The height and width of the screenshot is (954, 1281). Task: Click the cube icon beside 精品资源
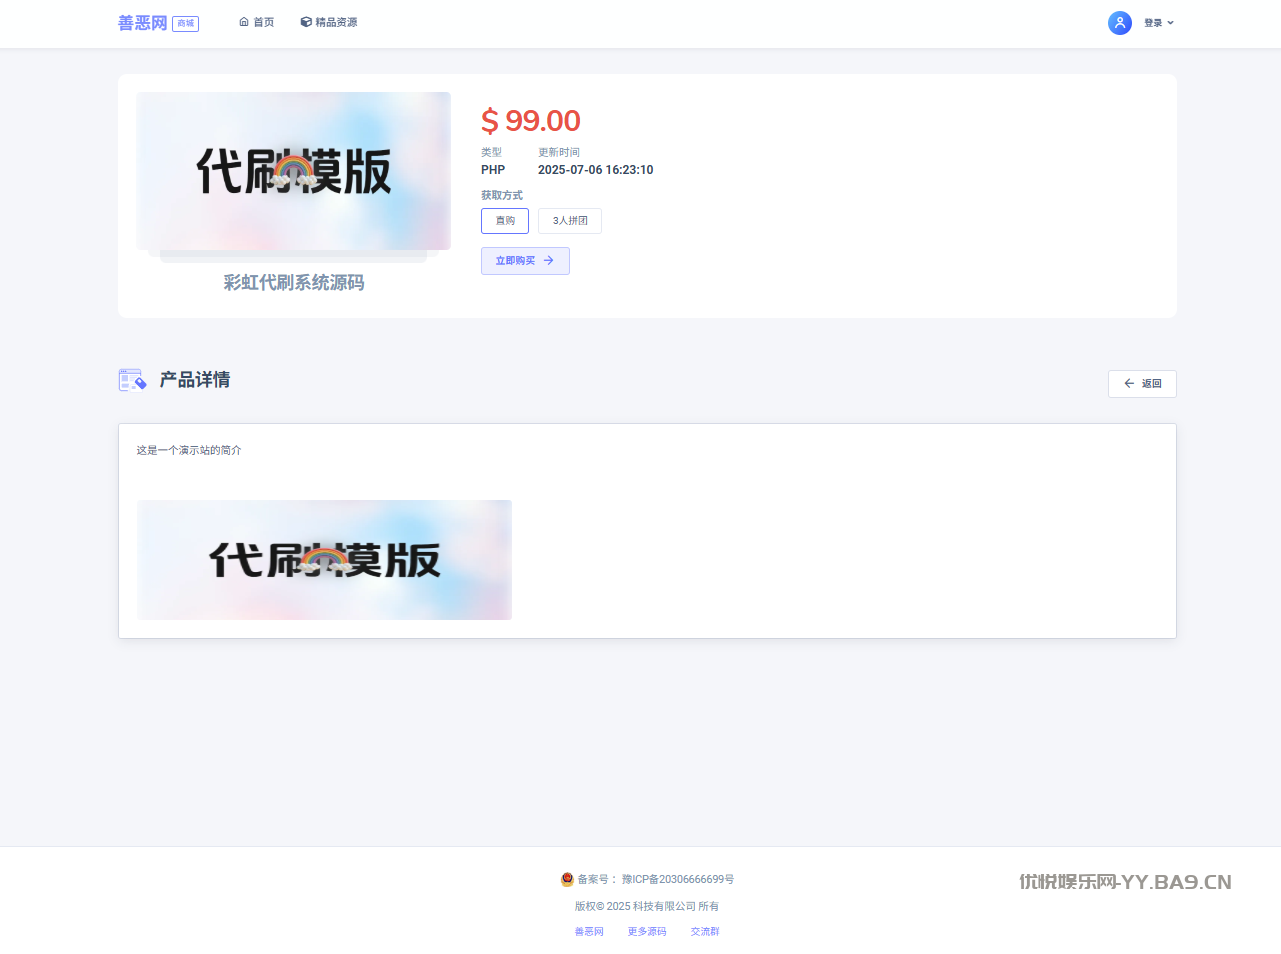pos(306,22)
